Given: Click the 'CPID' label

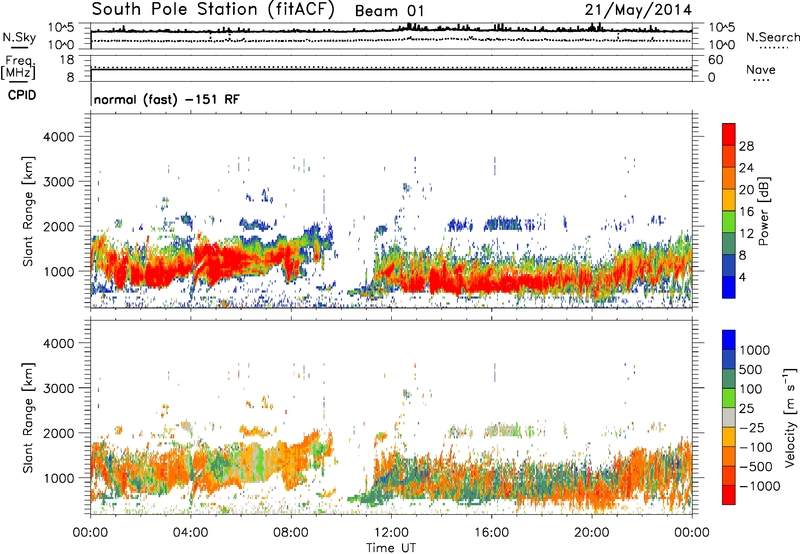Looking at the screenshot, I should [x=22, y=95].
